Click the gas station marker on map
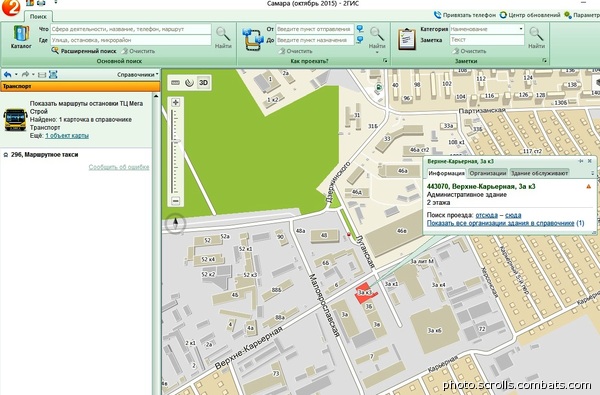Screen dimensions: 600x395 378,88
